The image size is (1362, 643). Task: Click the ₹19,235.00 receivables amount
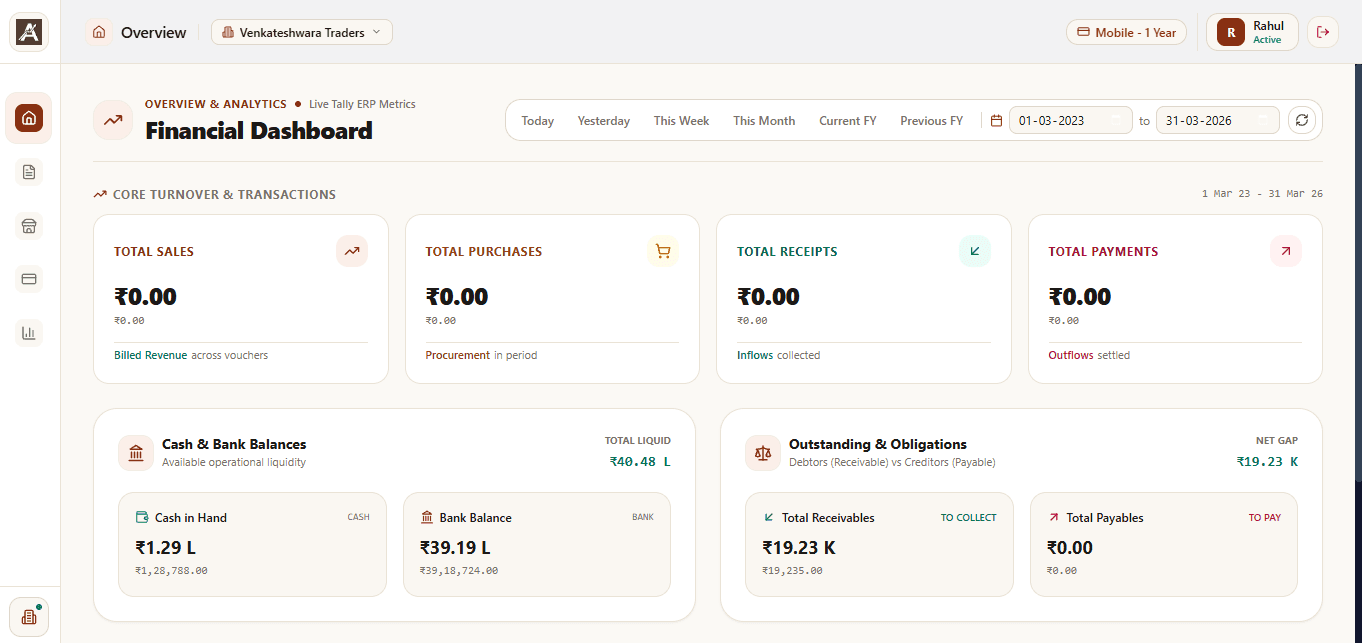tap(792, 571)
